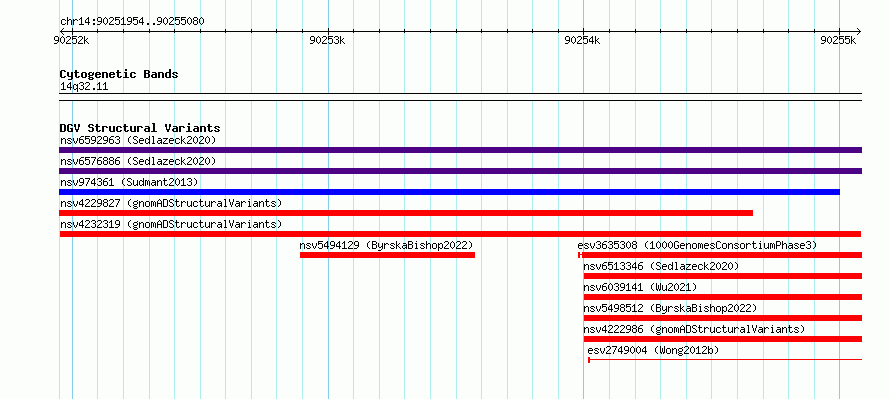Select the blue nsv974361 variant bar

(450, 192)
